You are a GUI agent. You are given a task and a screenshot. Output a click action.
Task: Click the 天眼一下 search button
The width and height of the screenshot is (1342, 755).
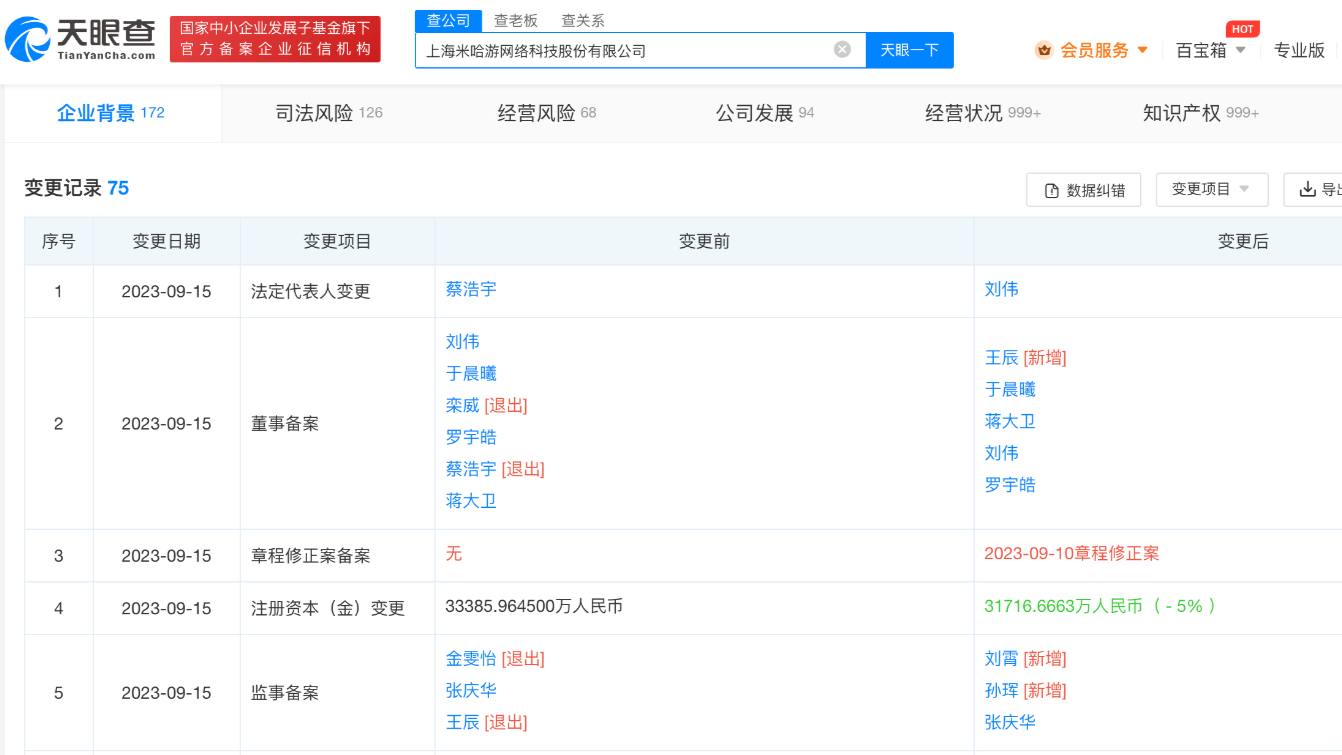pos(909,50)
